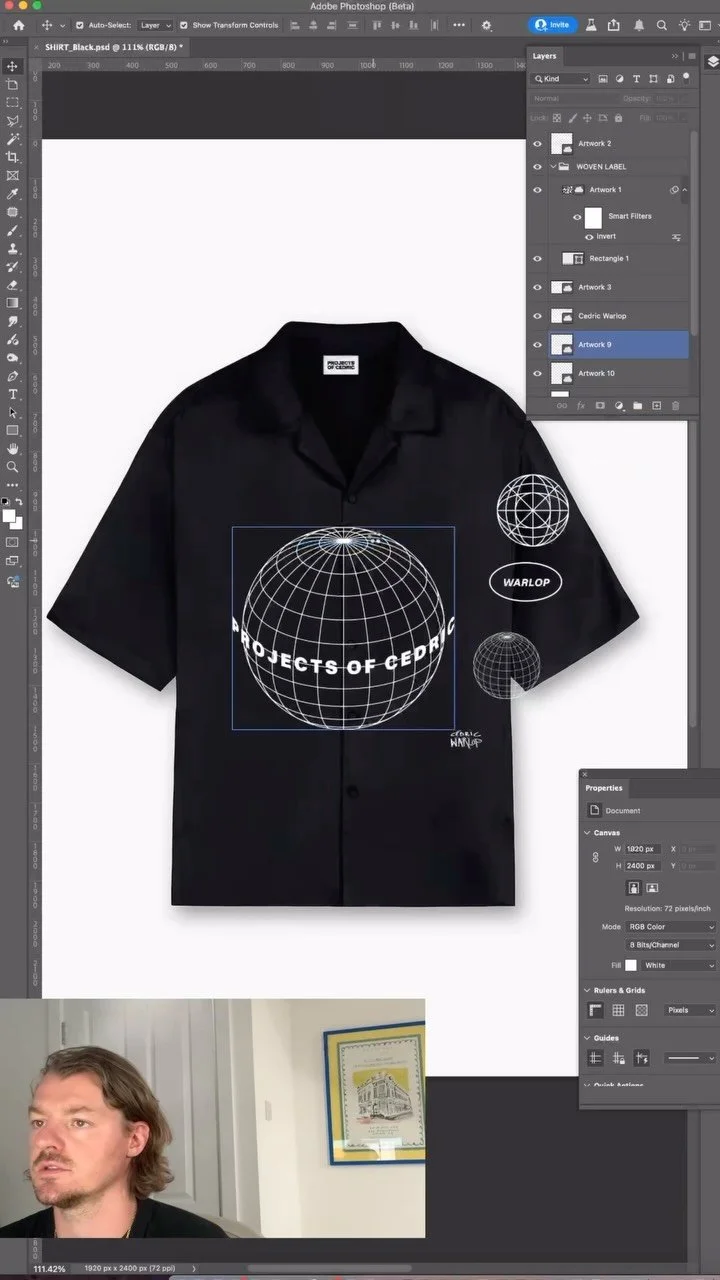The height and width of the screenshot is (1280, 720).
Task: Select the Frame tool
Action: pyautogui.click(x=13, y=175)
